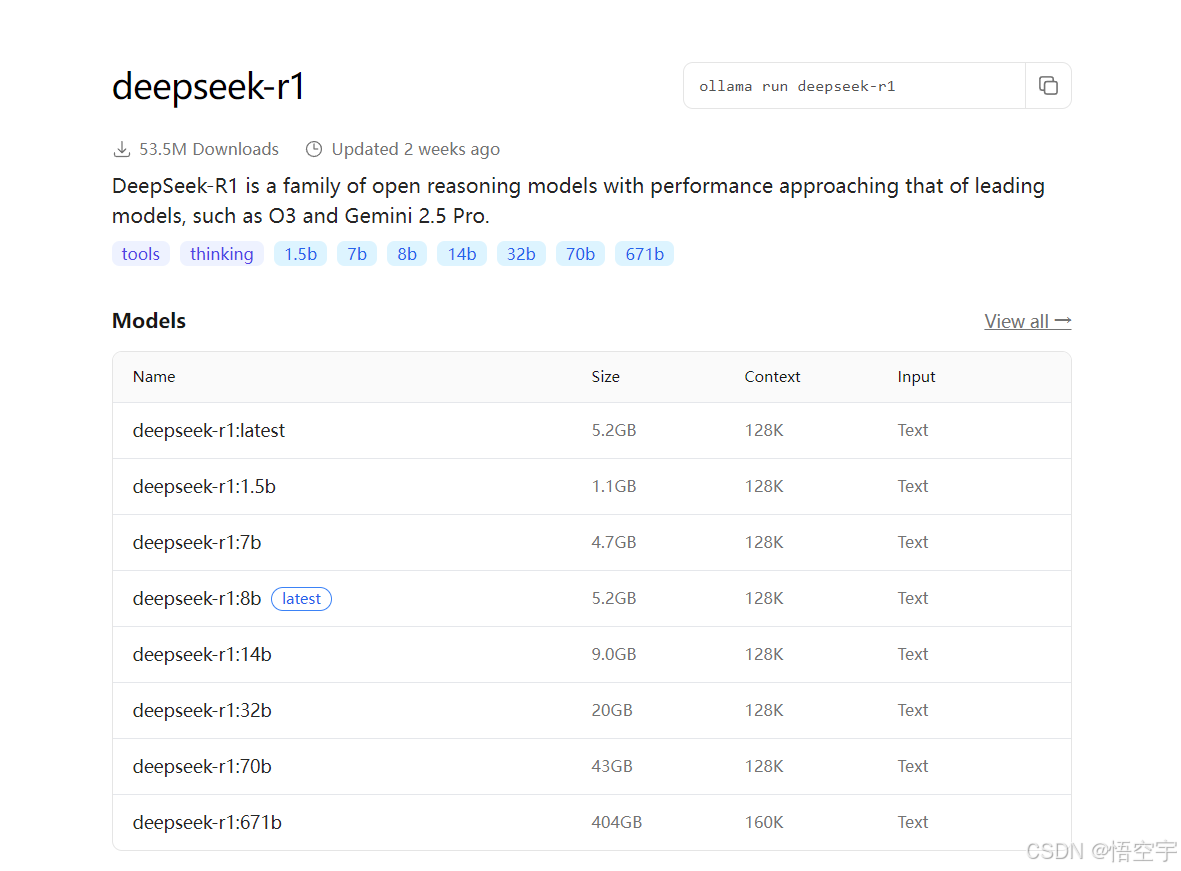Click the downloads arrow icon
Screen dimensions: 1181x871
tap(122, 149)
